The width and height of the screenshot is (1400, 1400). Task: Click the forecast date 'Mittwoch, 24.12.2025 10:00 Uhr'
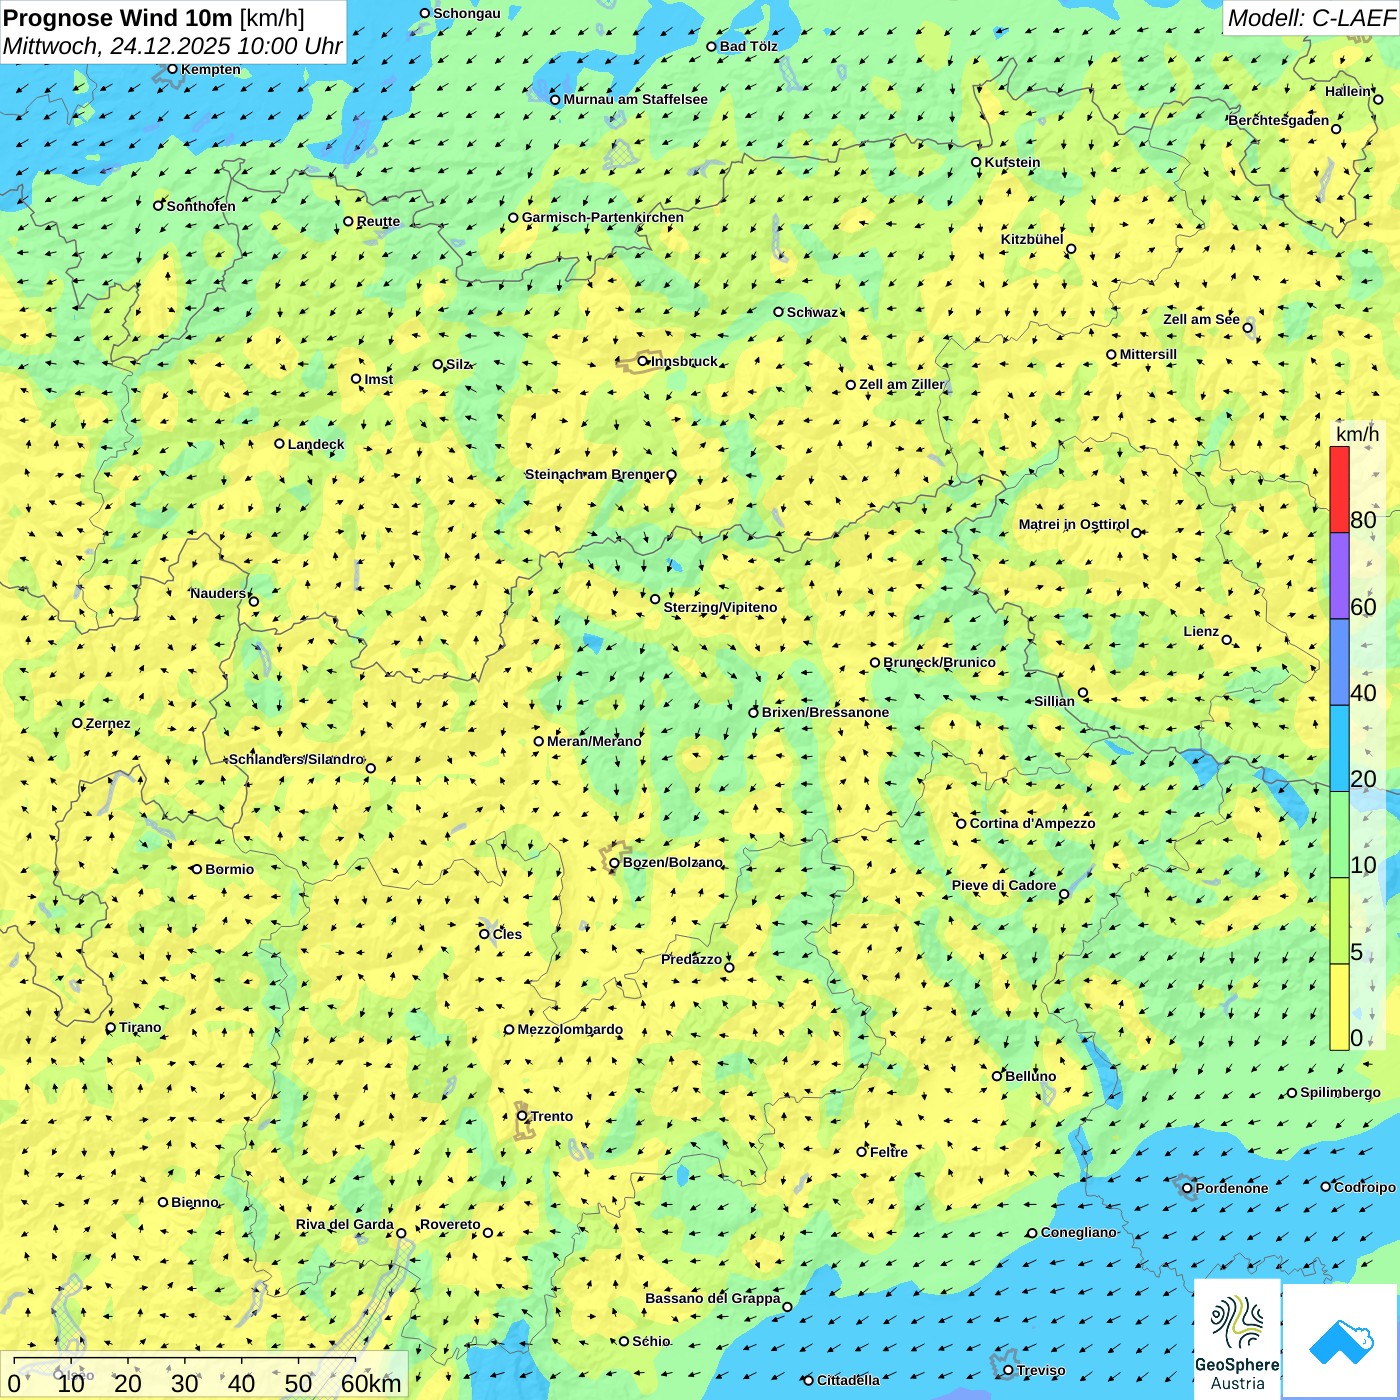tap(172, 46)
